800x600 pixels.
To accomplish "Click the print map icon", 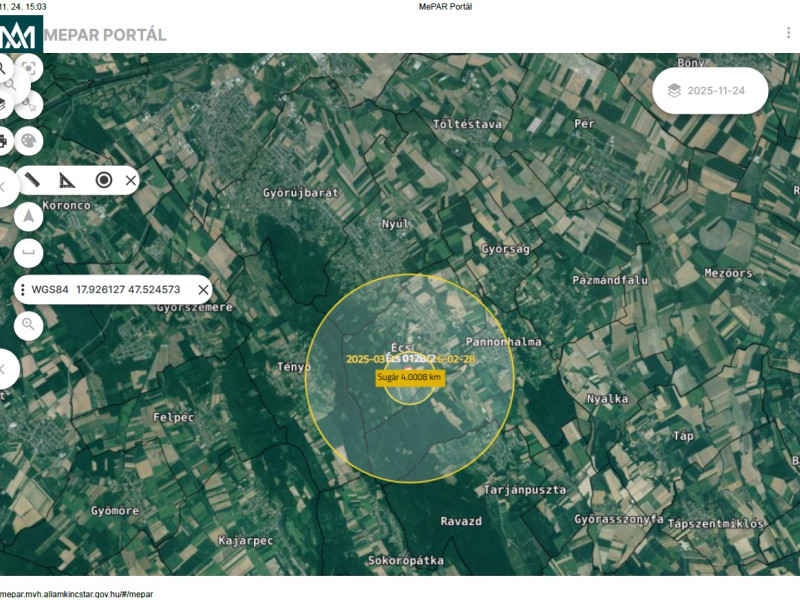I will 3,140.
